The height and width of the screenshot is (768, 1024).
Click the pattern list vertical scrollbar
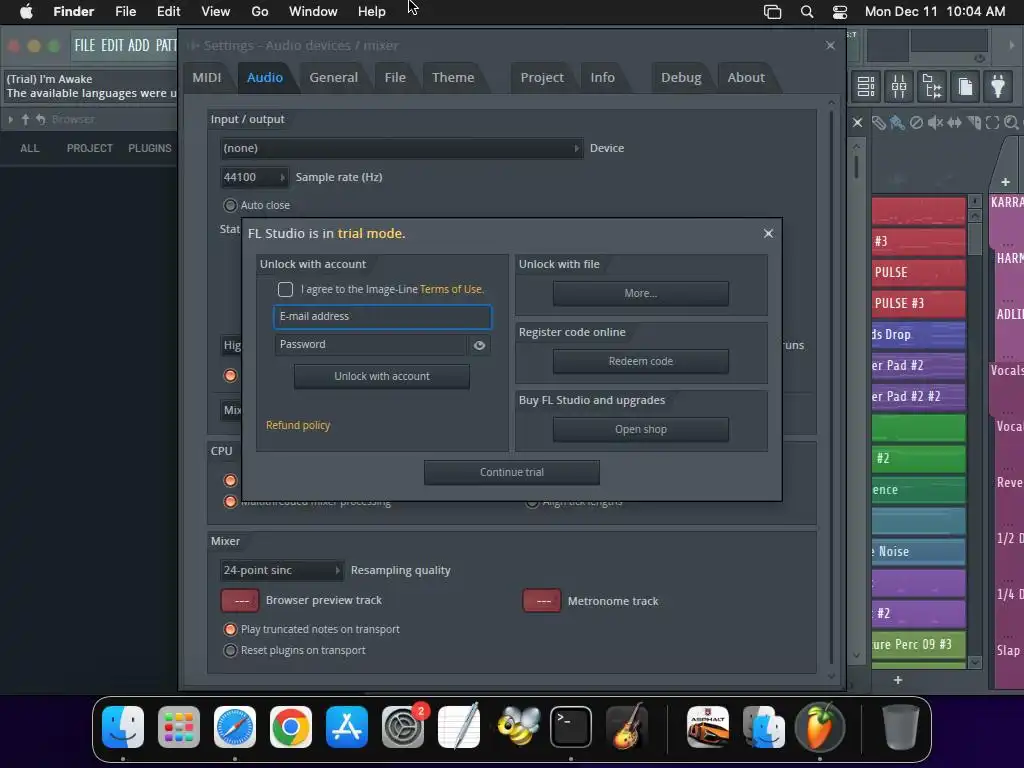[x=975, y=240]
